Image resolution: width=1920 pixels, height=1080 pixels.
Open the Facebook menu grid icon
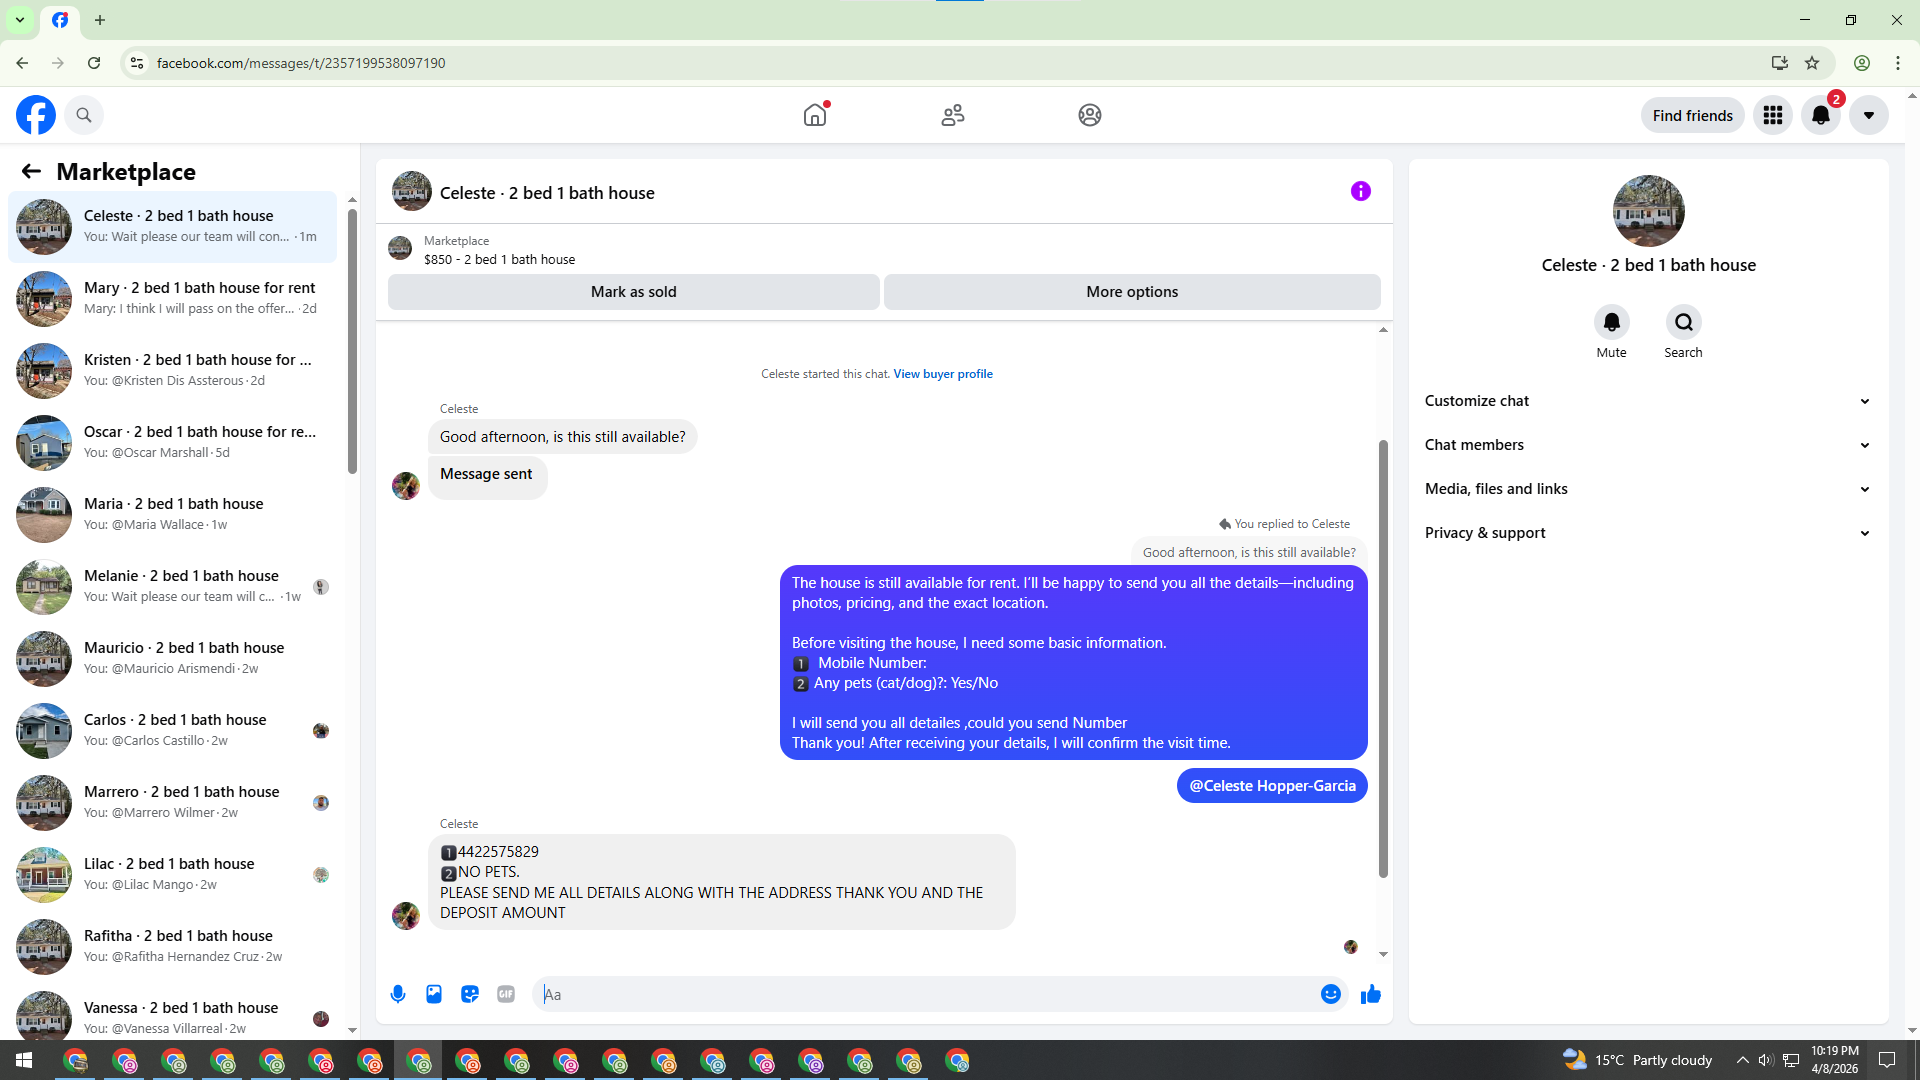1773,115
